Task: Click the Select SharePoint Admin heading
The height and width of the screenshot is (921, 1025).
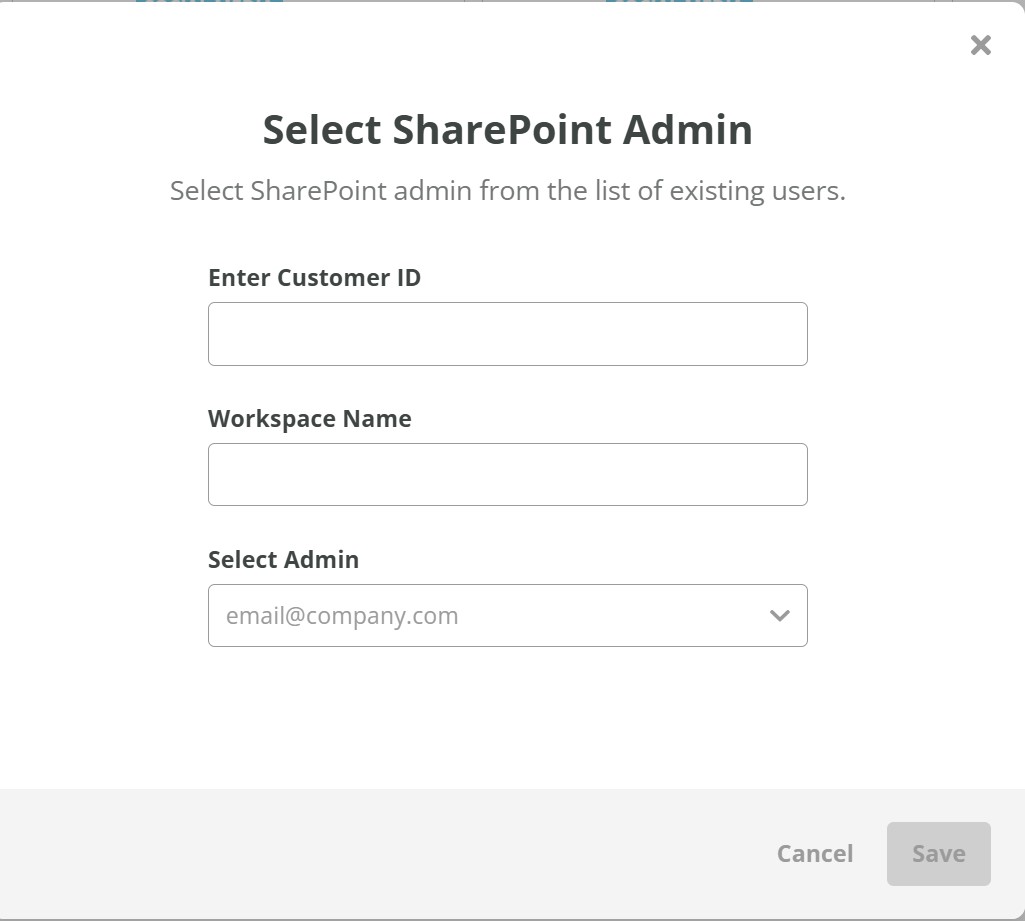Action: point(507,130)
